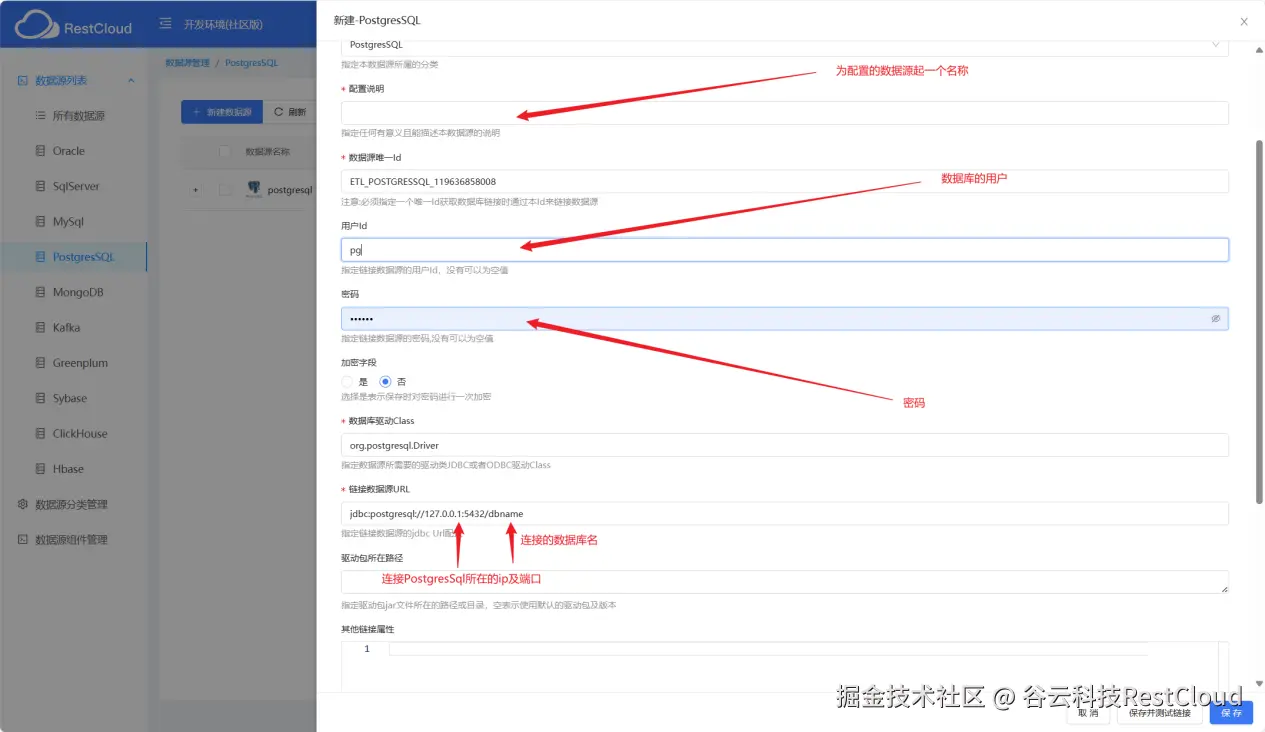Screen dimensions: 1265x732
Task: Click the dialog vertical scrollbar
Action: click(x=1260, y=321)
